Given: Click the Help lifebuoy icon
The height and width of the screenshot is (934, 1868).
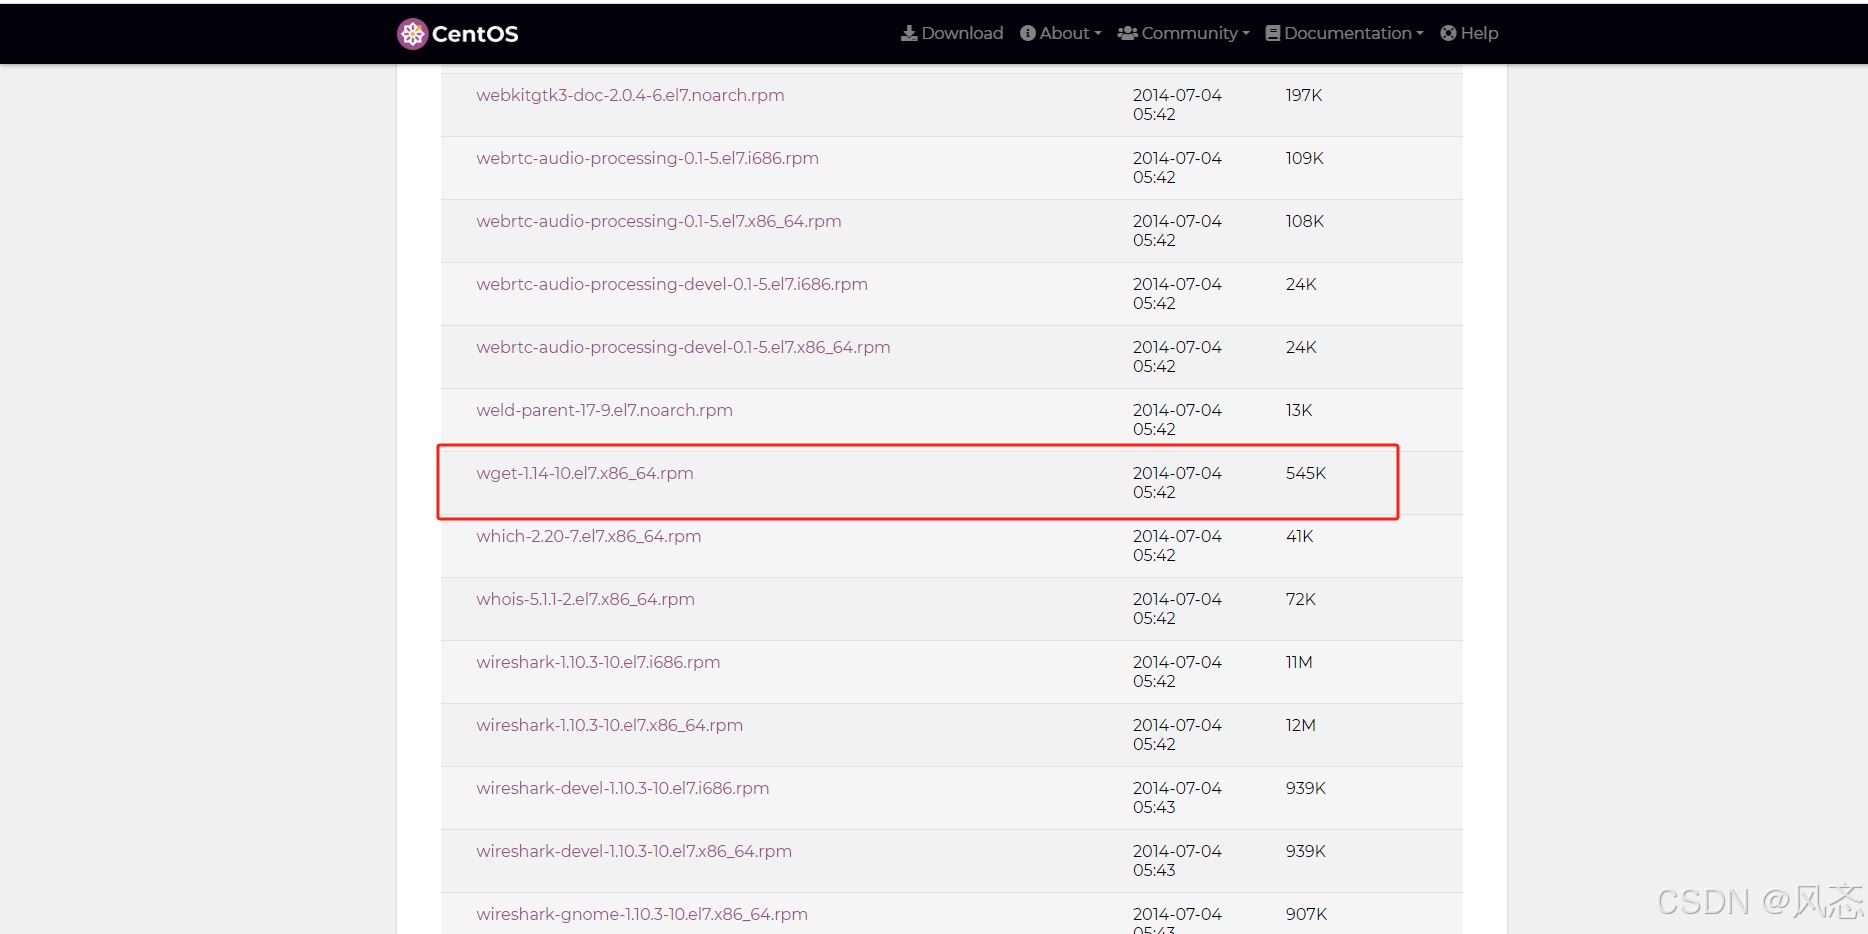Looking at the screenshot, I should coord(1448,33).
